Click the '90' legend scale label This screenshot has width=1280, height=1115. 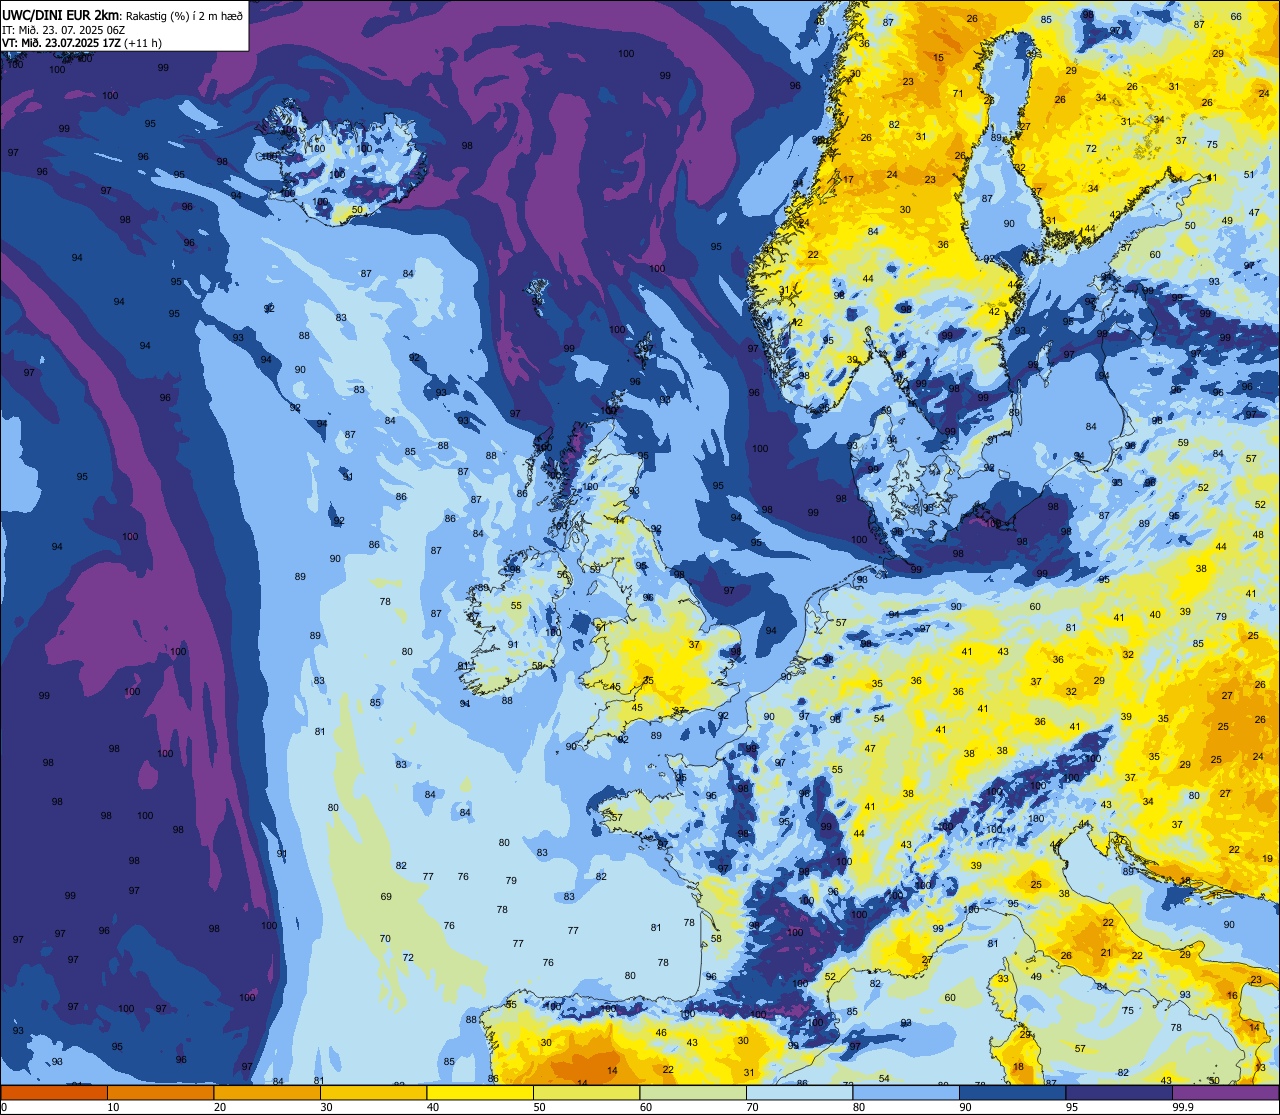(965, 1107)
